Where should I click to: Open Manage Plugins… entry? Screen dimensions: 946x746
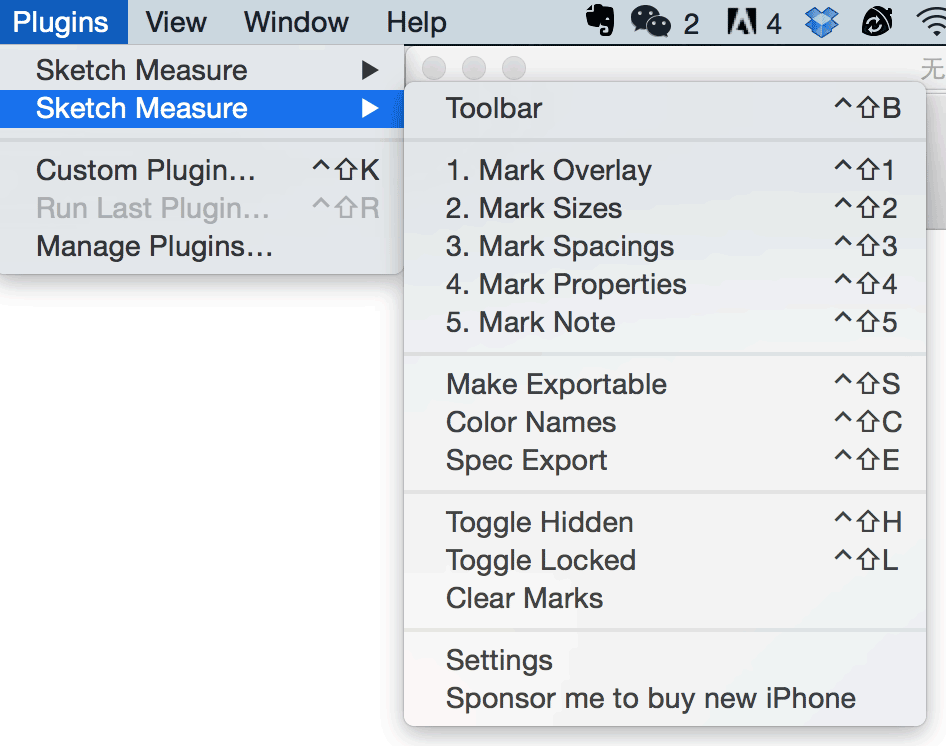click(155, 246)
